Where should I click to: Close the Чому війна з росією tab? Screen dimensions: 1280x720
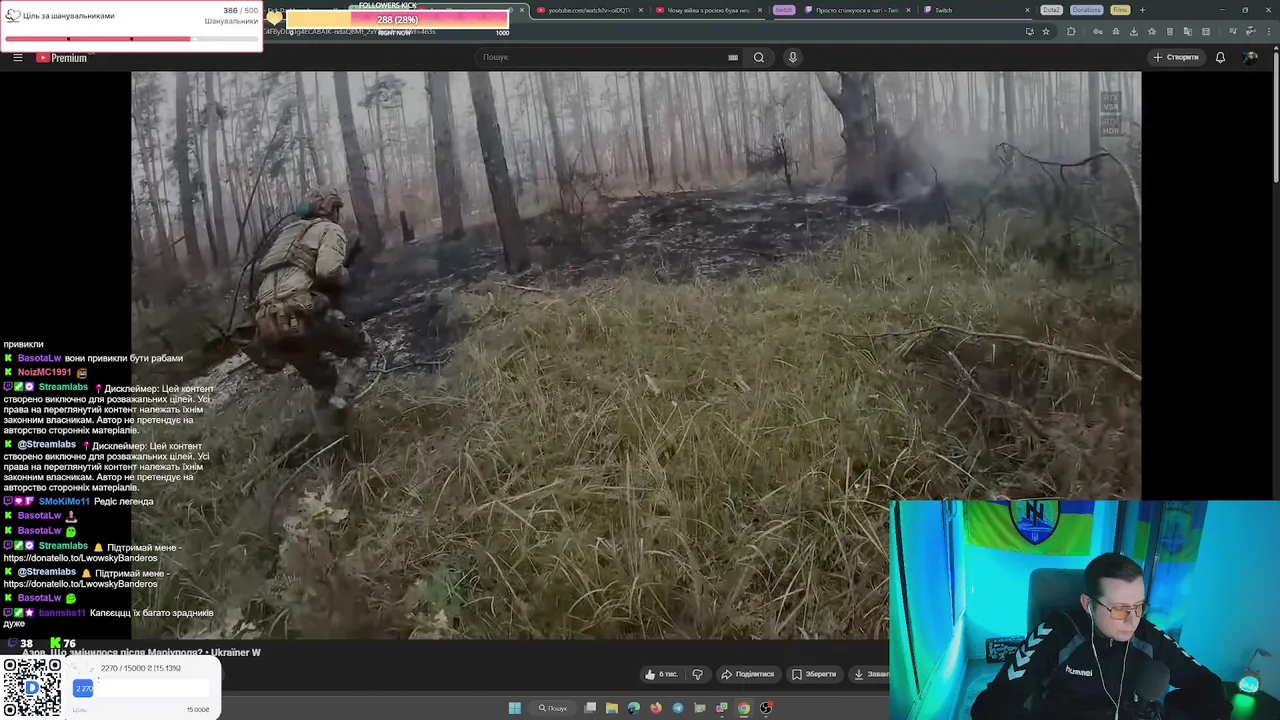(x=760, y=10)
